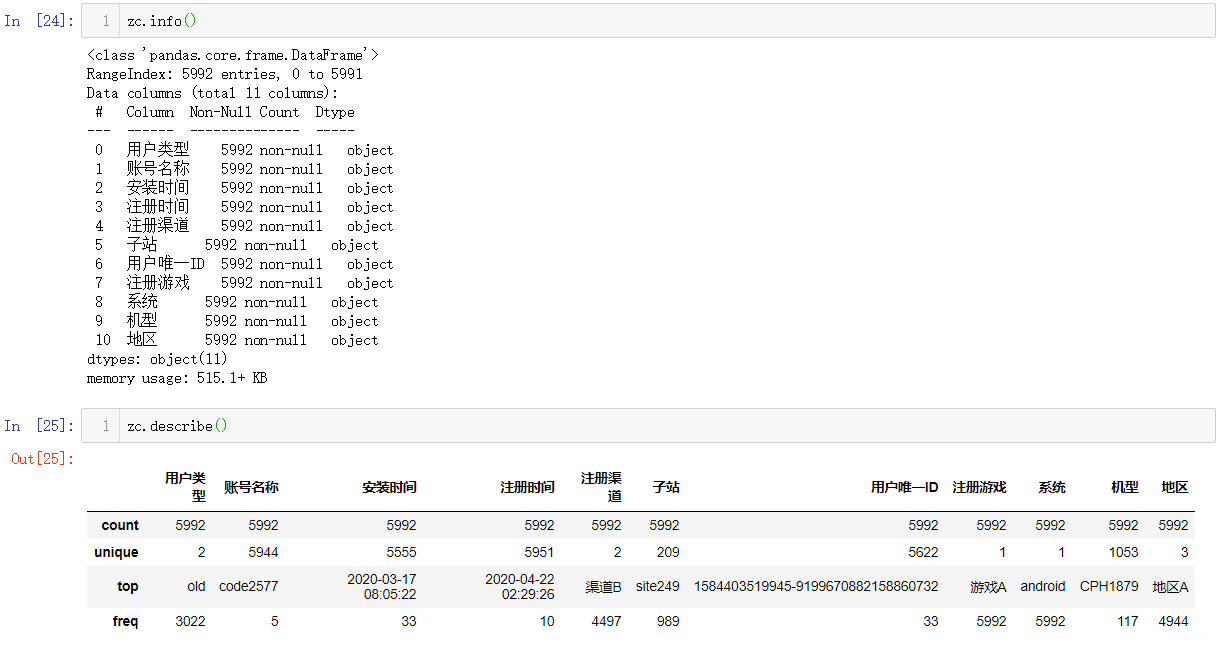Image resolution: width=1218 pixels, height=646 pixels.
Task: Click the Data columns total 11 line
Action: tap(212, 93)
